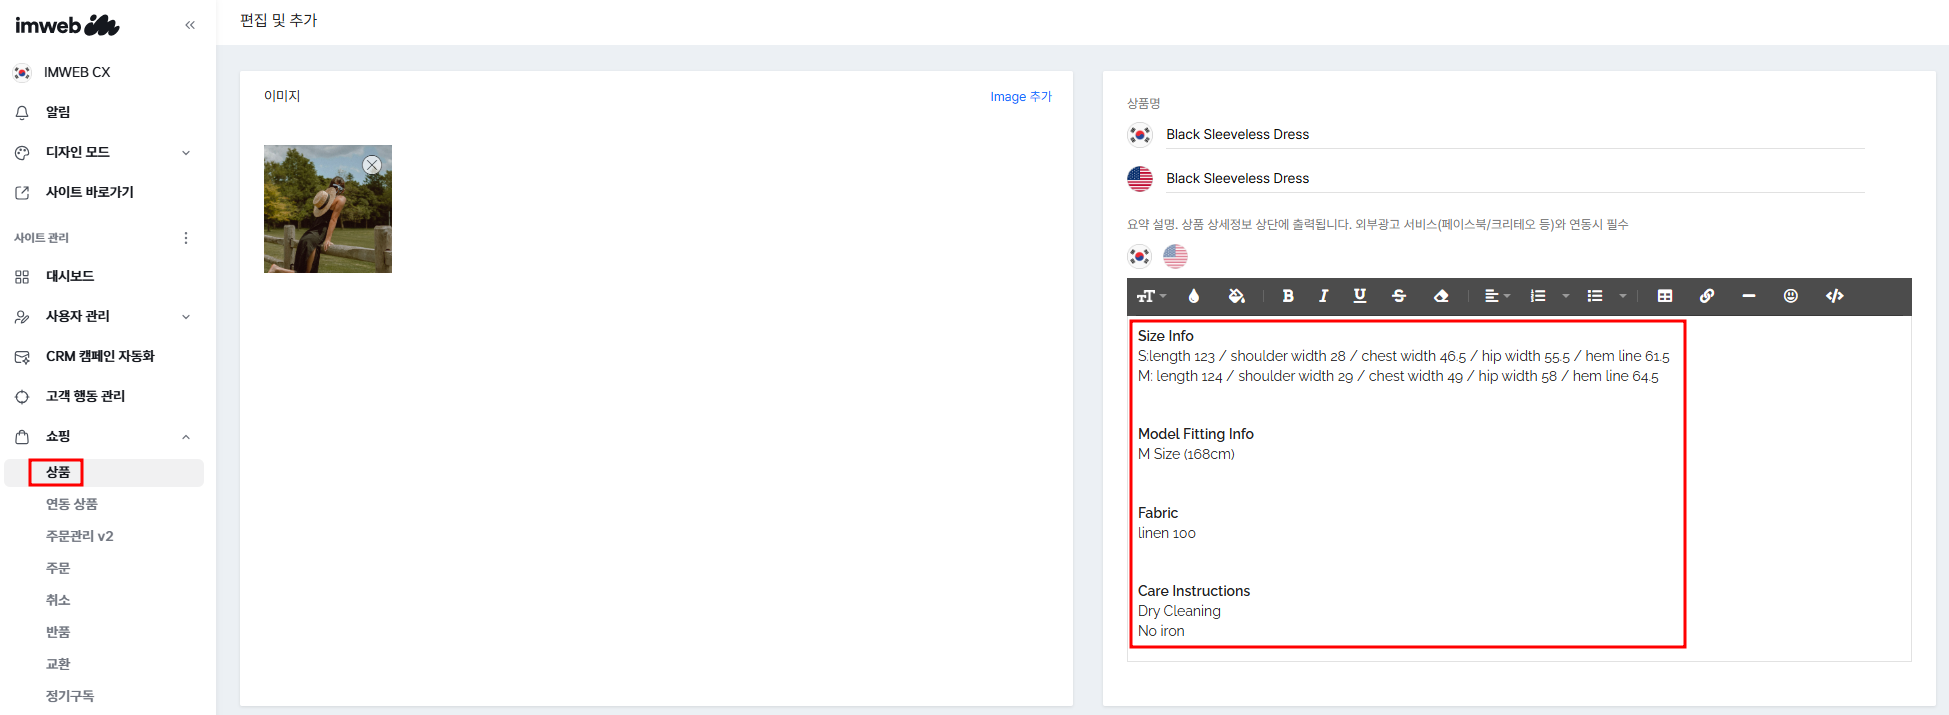
Task: Click the Size Info heading in editor
Action: (1166, 336)
